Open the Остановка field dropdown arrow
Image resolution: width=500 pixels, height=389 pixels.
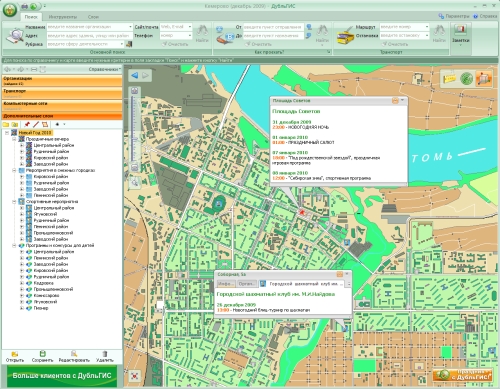pos(427,35)
